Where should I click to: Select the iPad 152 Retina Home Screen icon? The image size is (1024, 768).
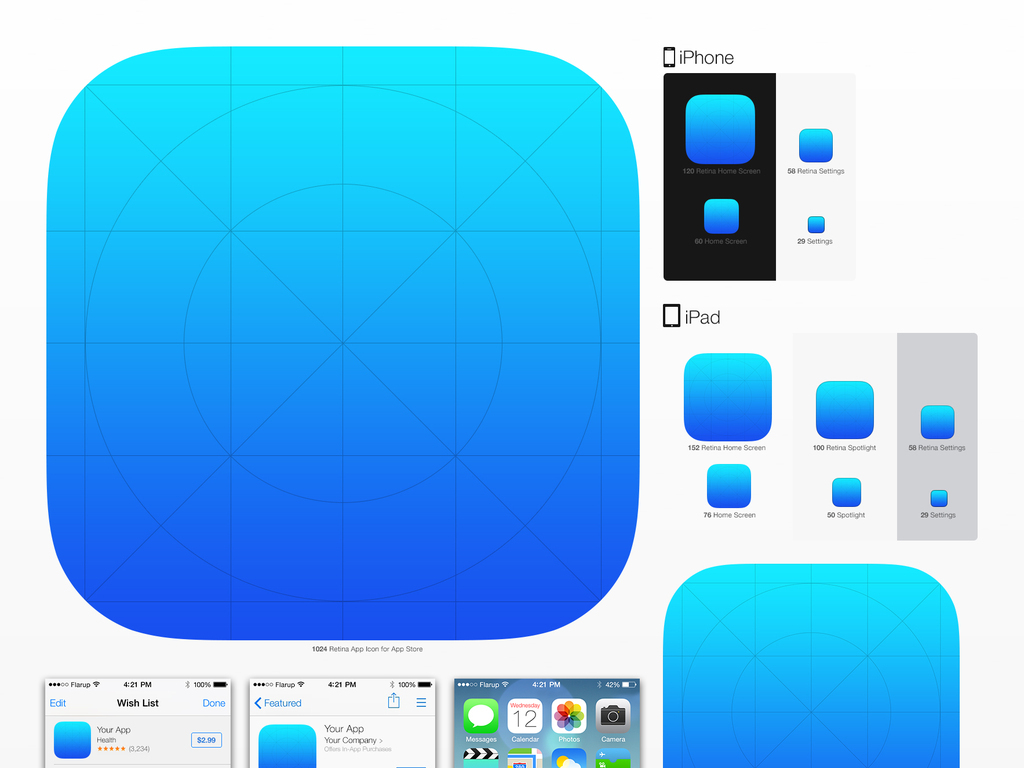[x=727, y=397]
